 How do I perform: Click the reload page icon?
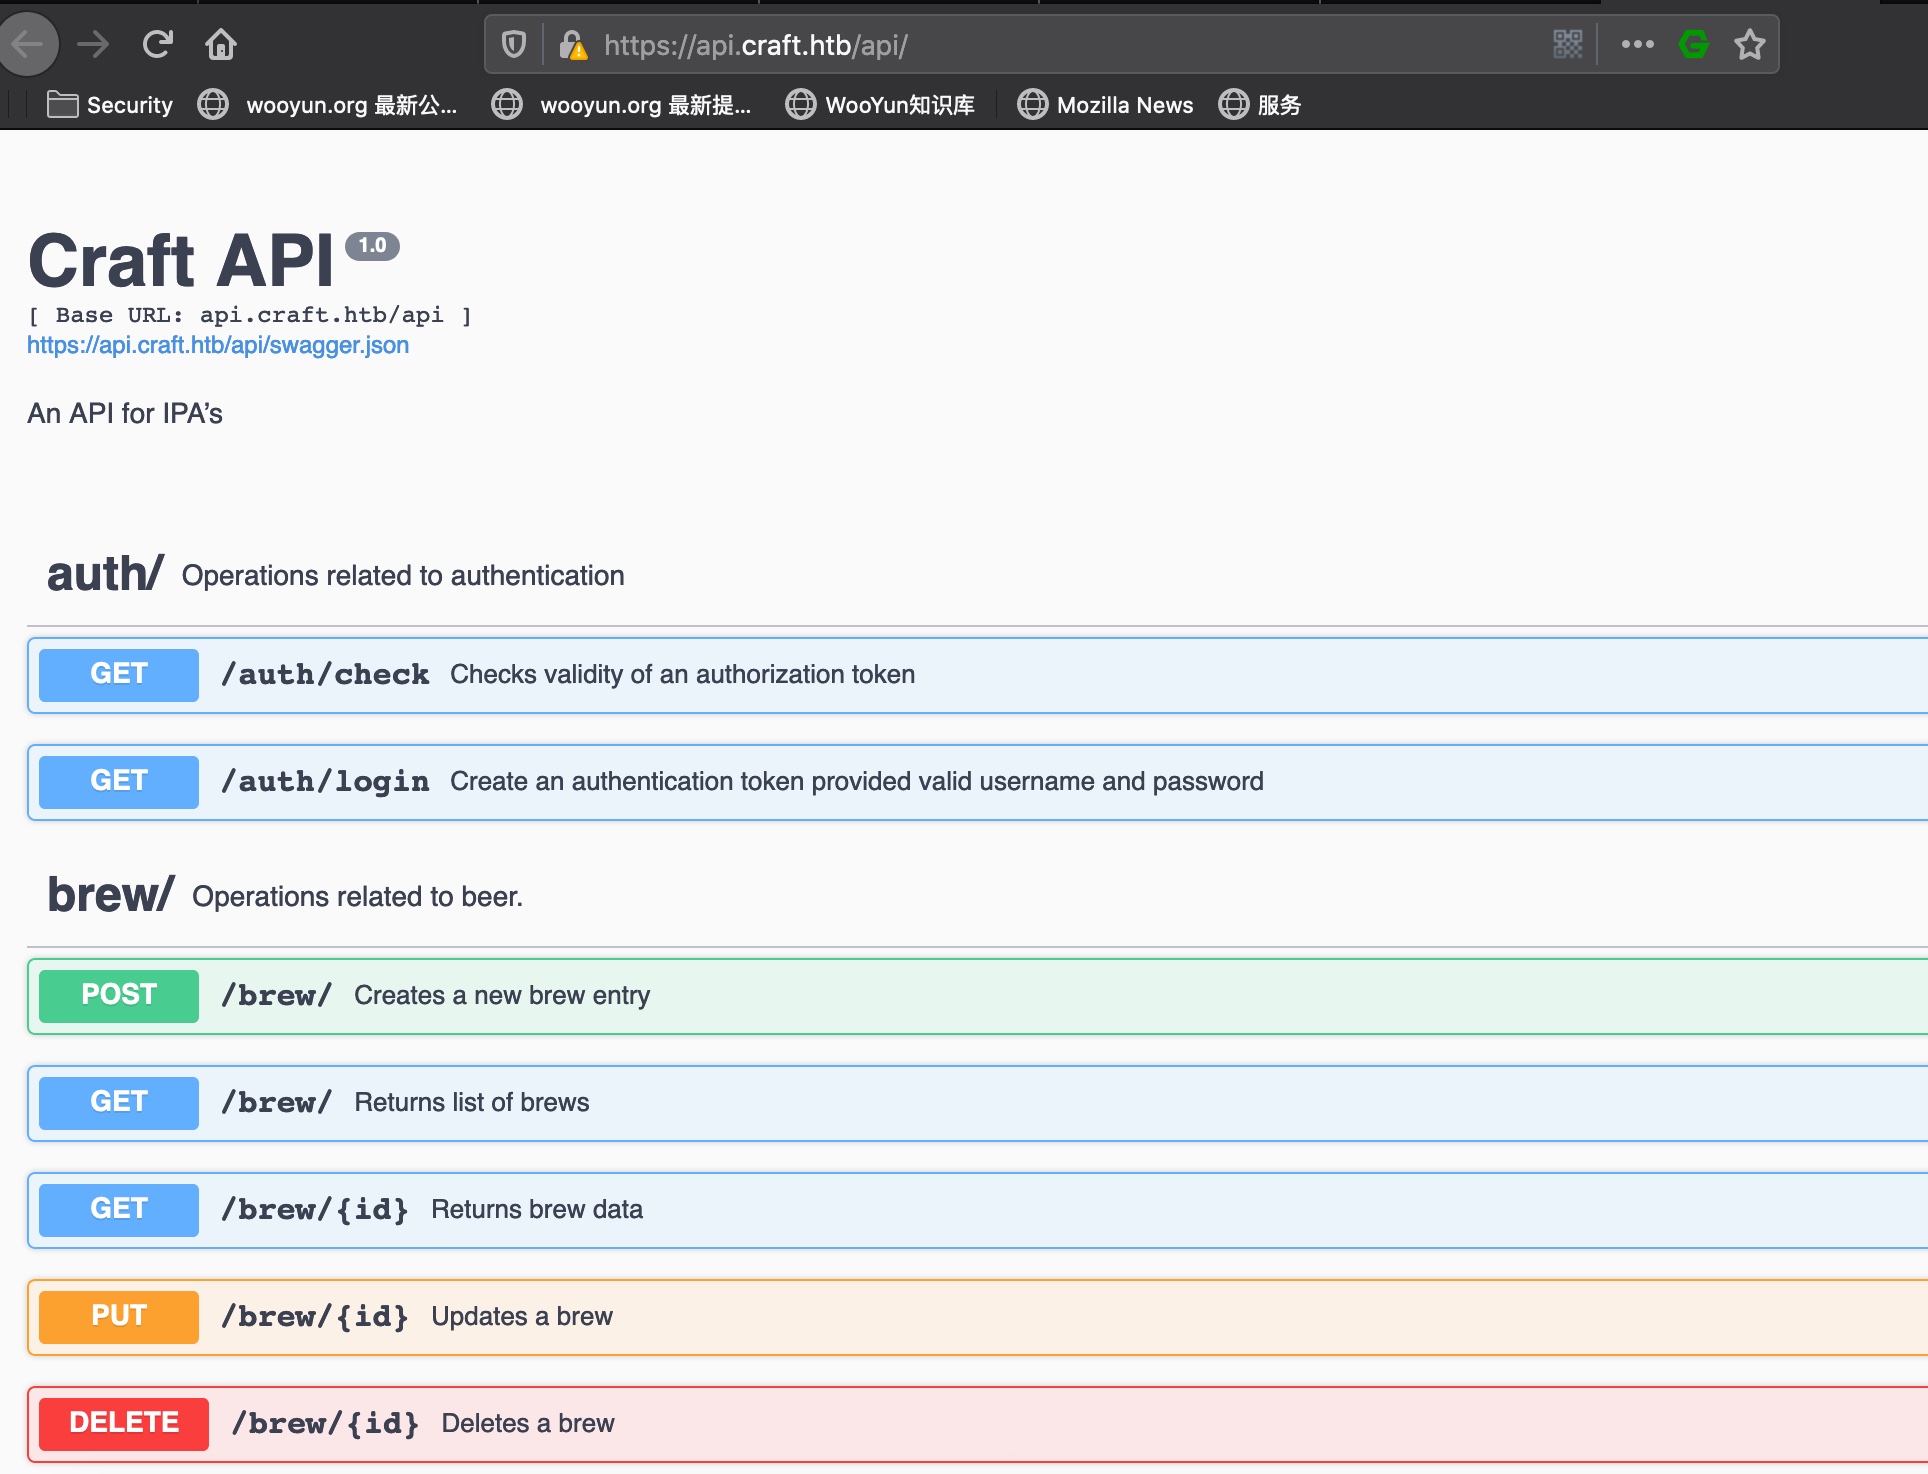click(x=157, y=45)
